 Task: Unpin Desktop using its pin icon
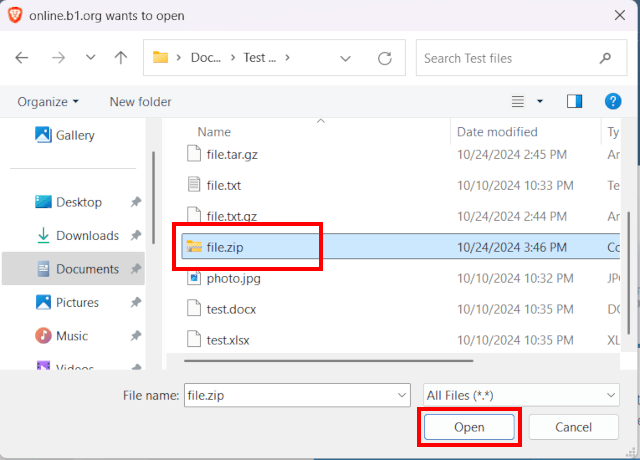pos(136,202)
